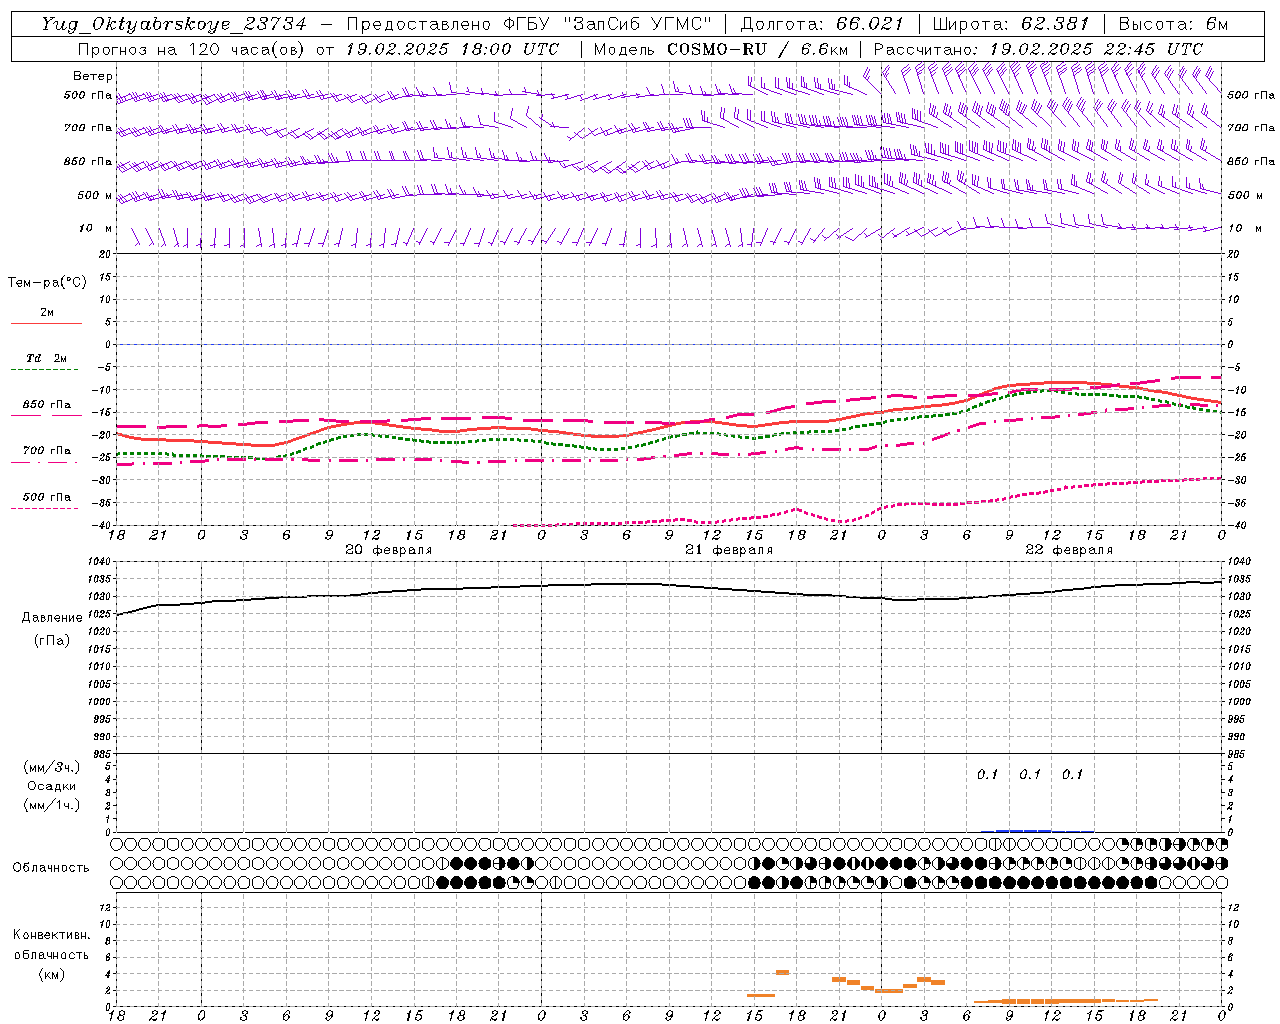Screen dimensions: 1280x1024
Task: Click the Модель COSMO-RU / 6.6км label
Action: tap(720, 49)
